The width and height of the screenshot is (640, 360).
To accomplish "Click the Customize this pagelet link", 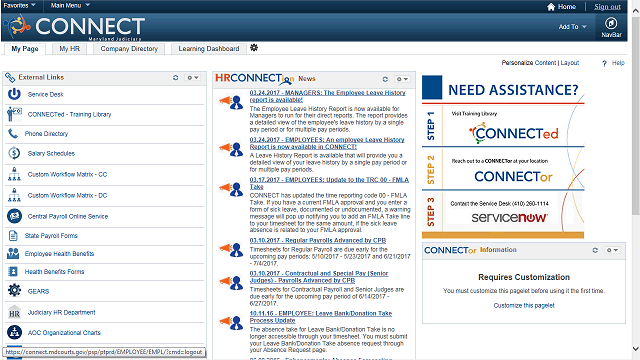I will click(x=524, y=305).
